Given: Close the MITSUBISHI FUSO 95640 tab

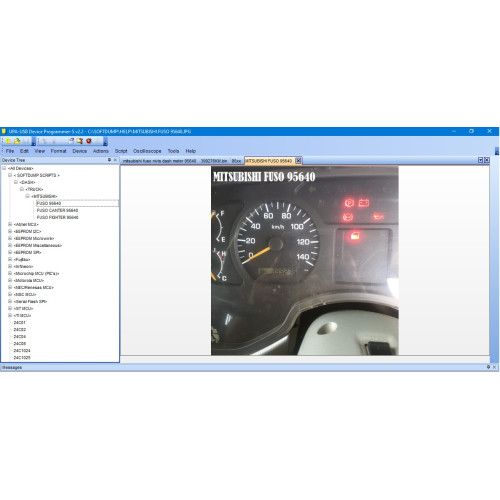Looking at the screenshot, I should 298,161.
